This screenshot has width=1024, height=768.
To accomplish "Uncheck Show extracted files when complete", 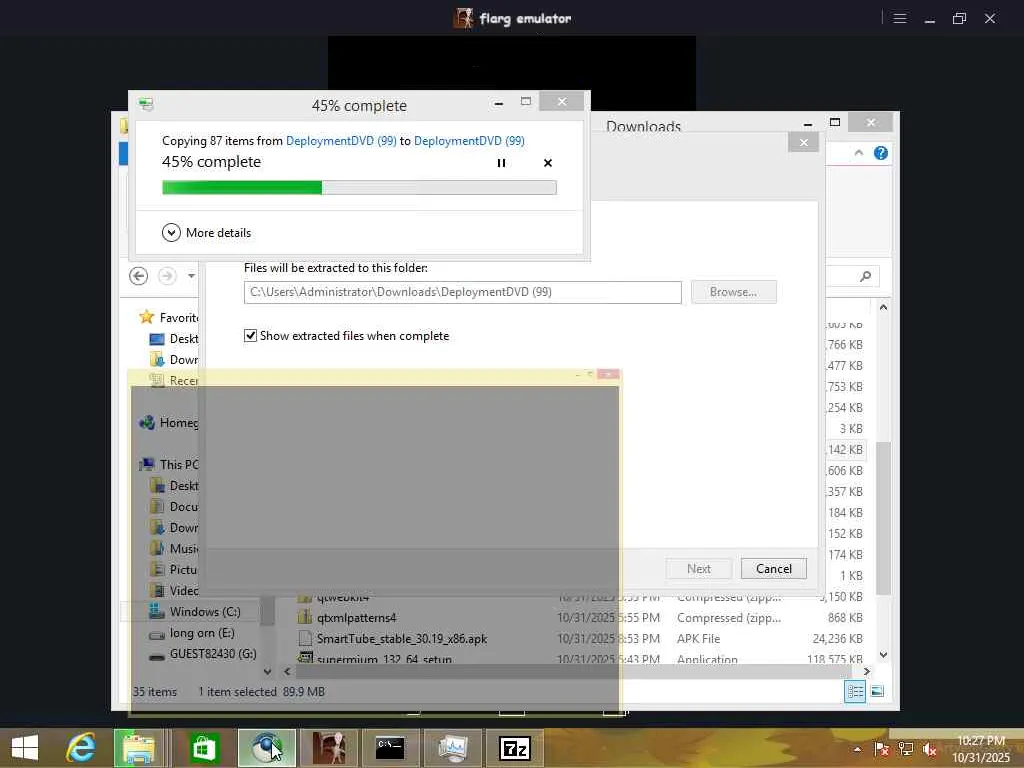I will click(250, 336).
